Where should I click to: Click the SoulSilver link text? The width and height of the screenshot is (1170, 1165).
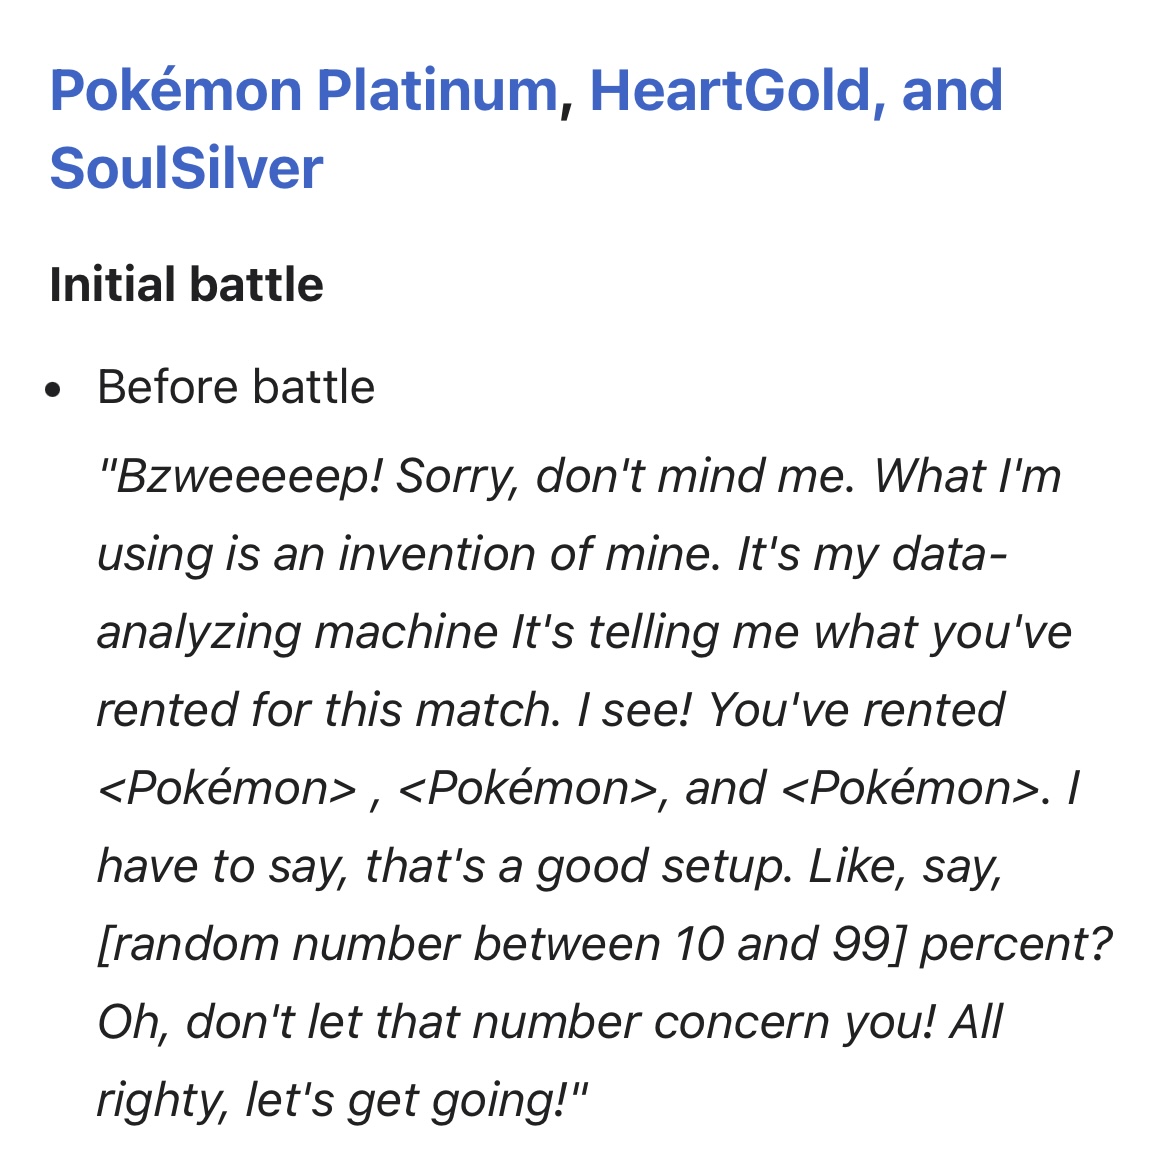pos(186,167)
